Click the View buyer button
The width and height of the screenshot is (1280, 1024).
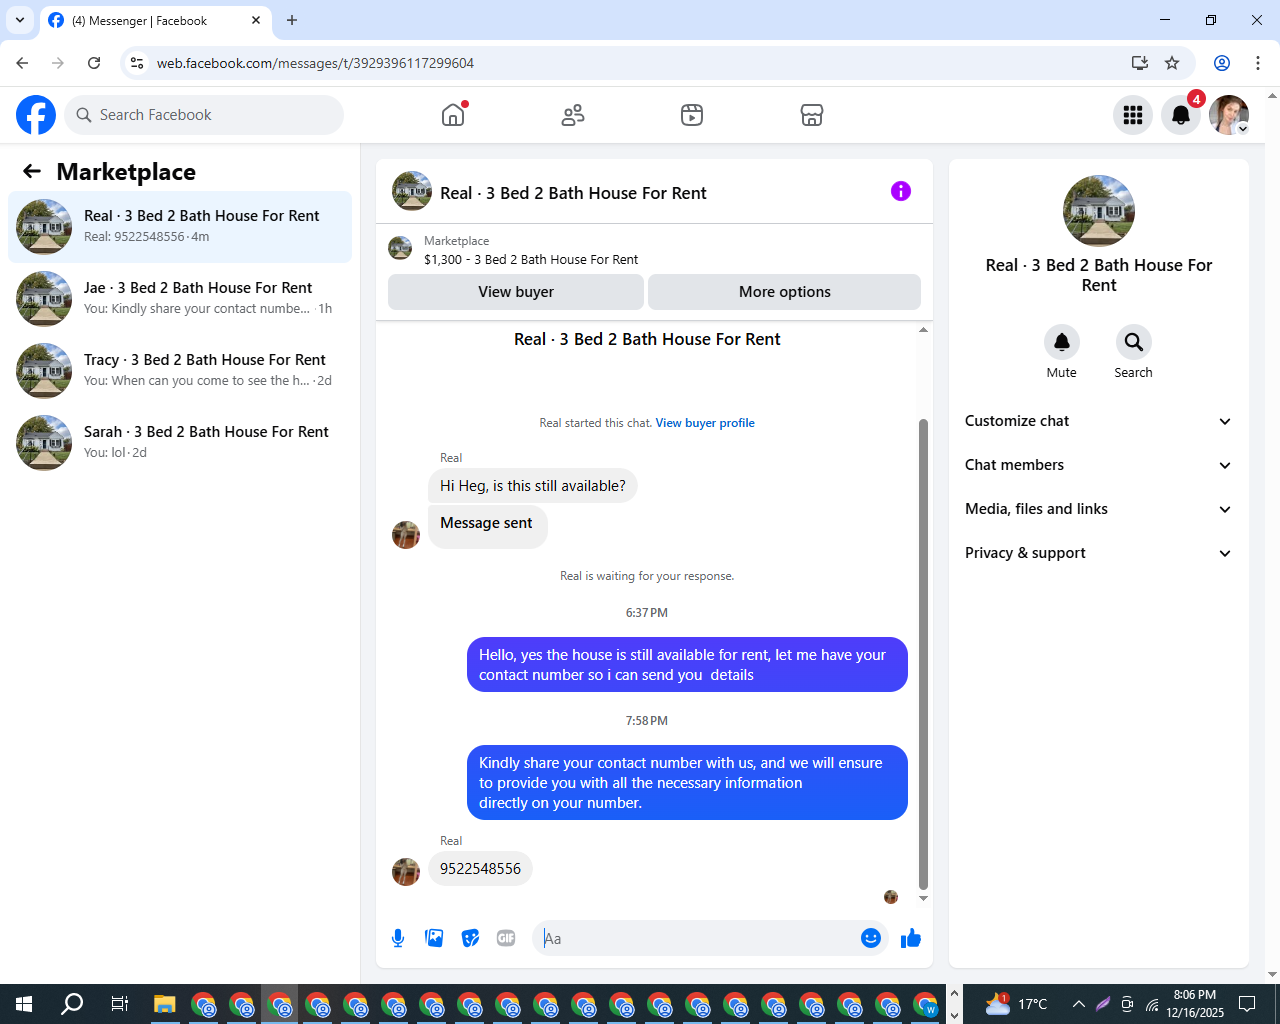pyautogui.click(x=516, y=292)
